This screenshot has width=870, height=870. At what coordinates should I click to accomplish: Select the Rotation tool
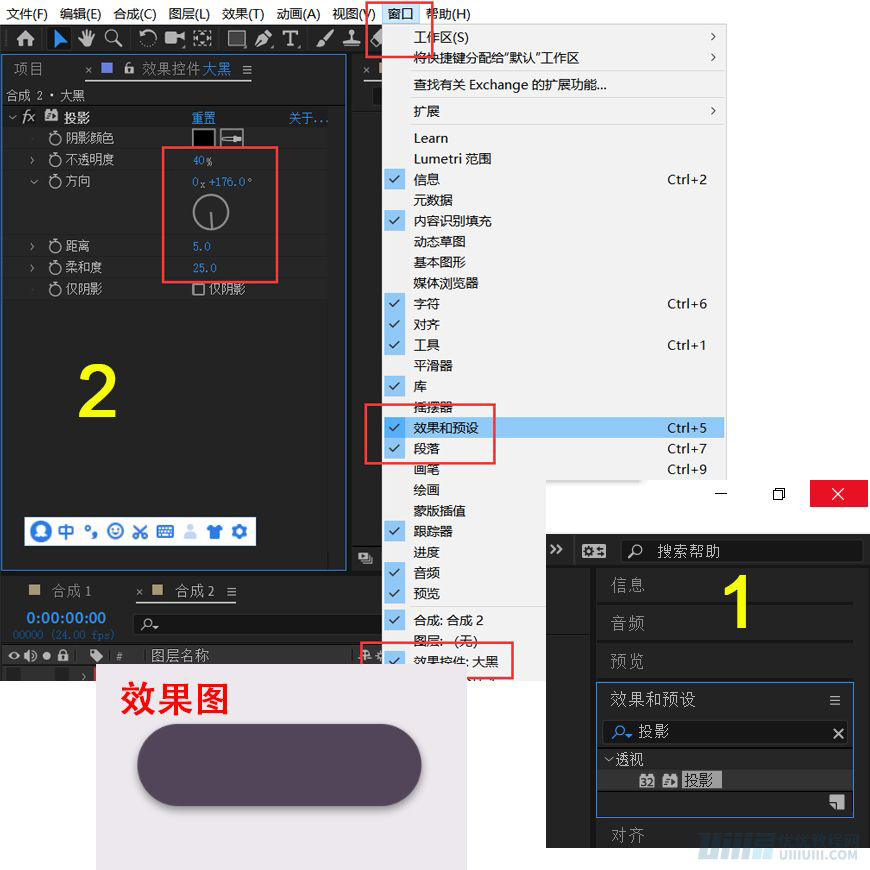146,40
